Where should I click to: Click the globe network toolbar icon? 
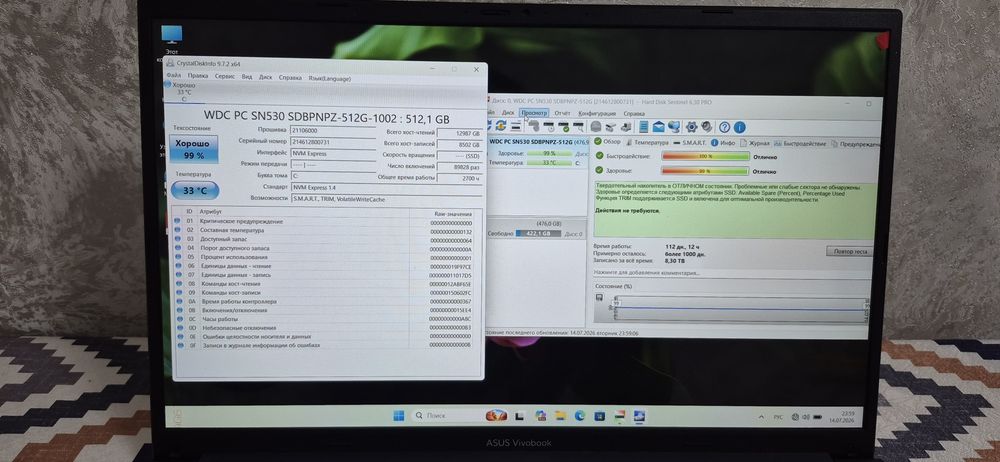(x=674, y=126)
